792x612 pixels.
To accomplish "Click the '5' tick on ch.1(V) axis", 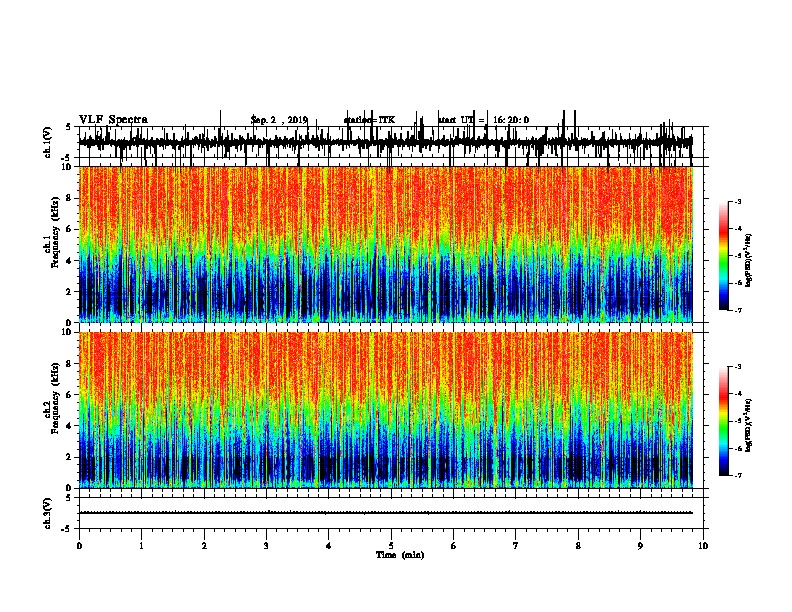I will tap(68, 127).
